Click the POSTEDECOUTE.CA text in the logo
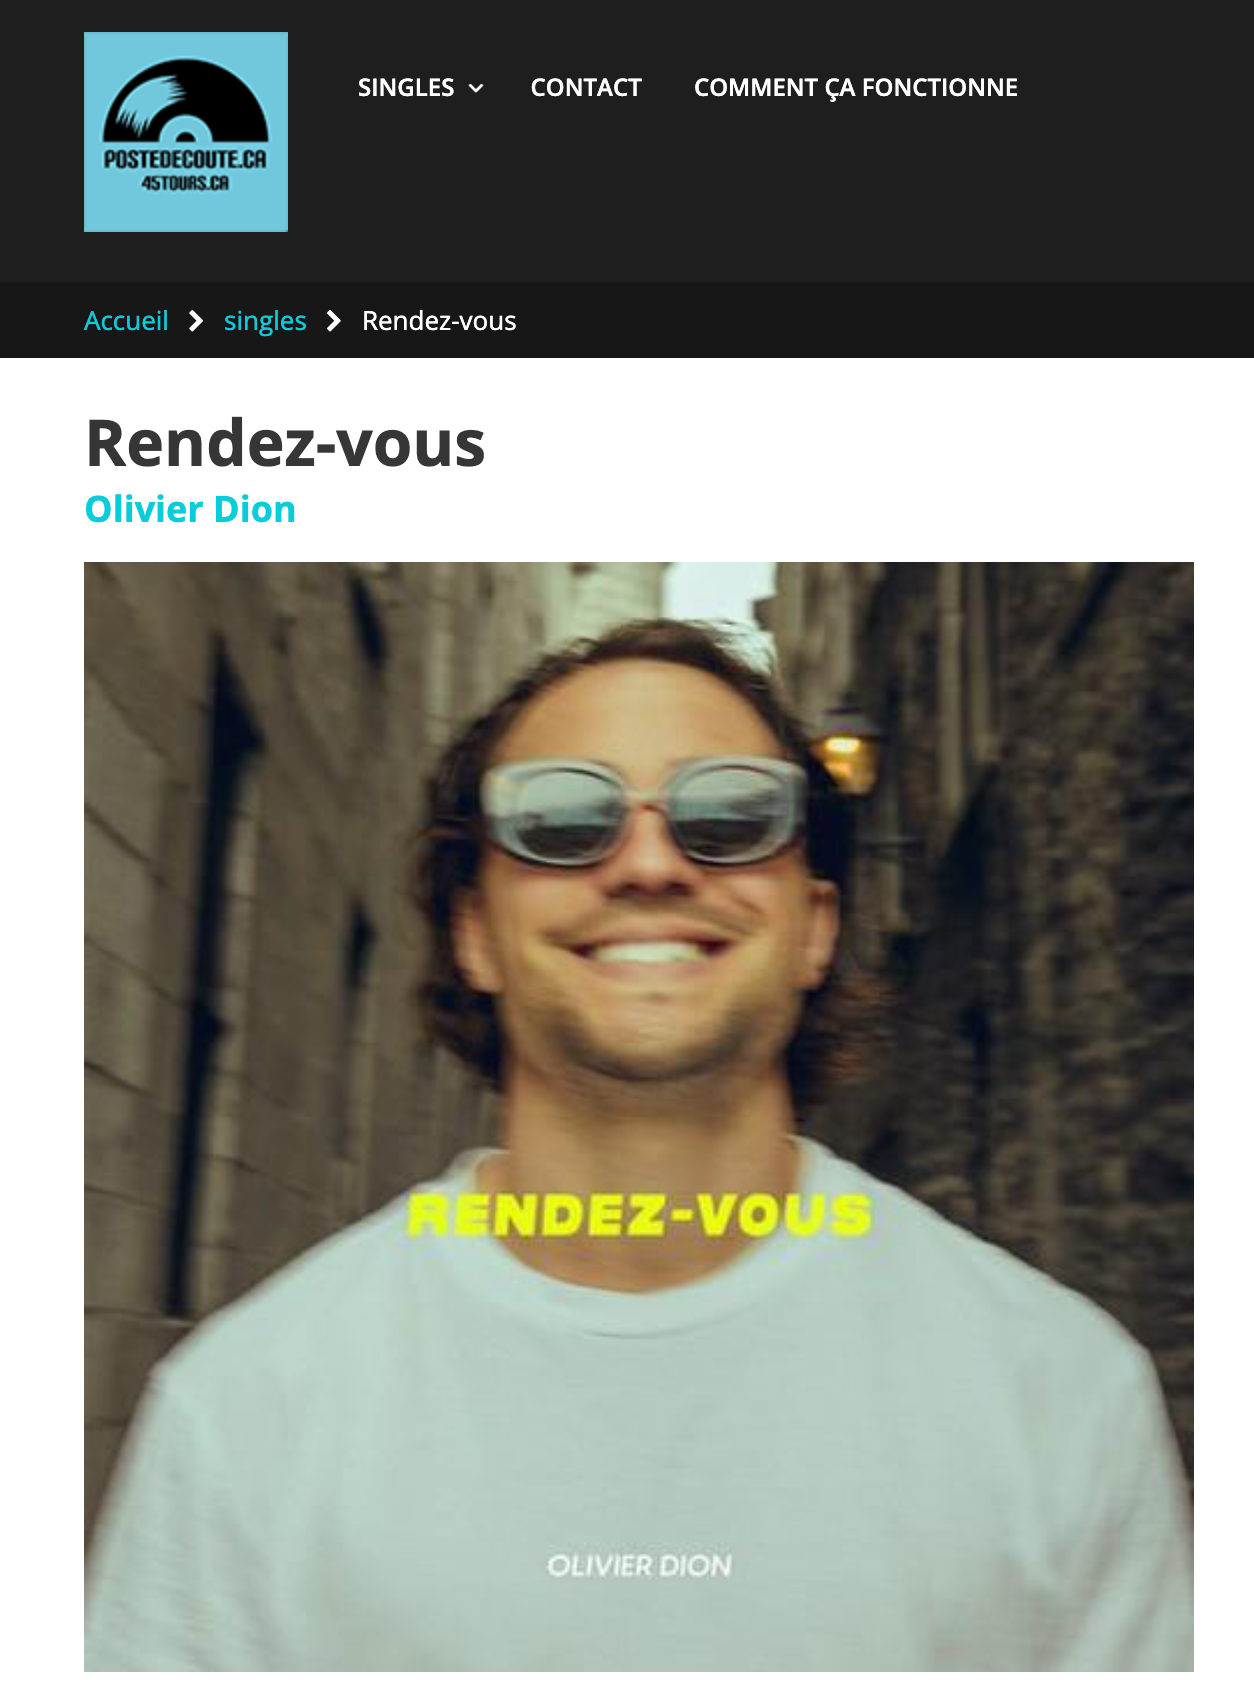This screenshot has width=1254, height=1694. click(186, 160)
